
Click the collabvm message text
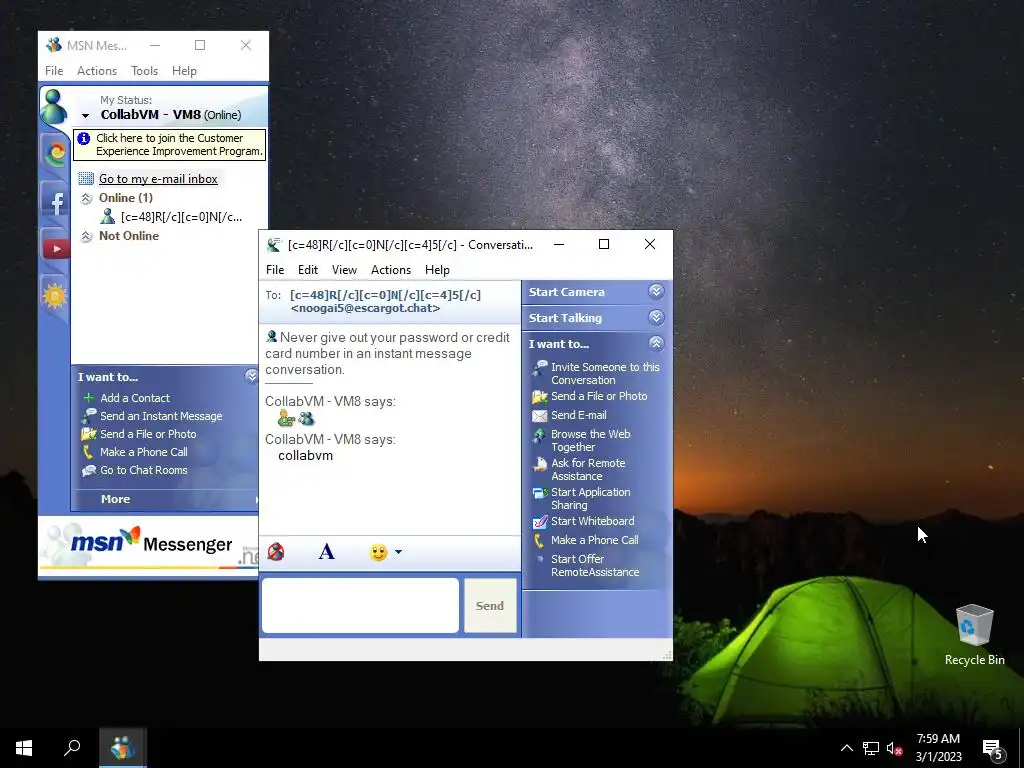[x=305, y=456]
